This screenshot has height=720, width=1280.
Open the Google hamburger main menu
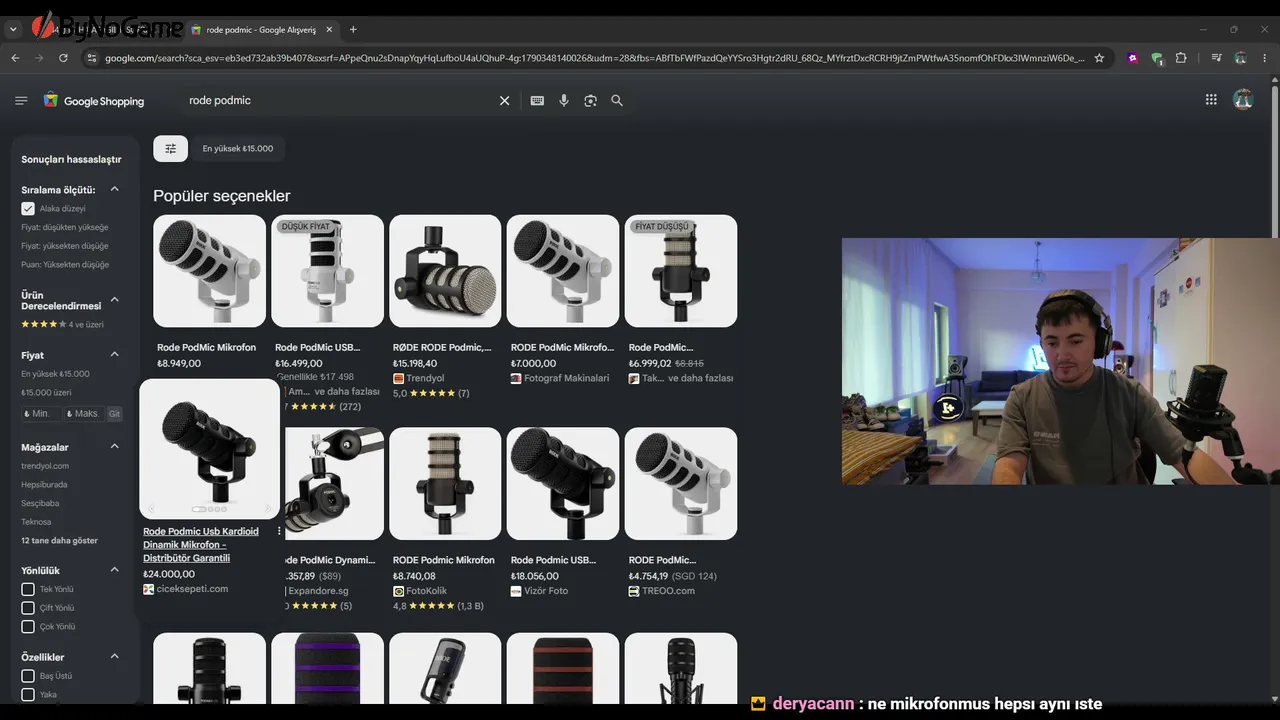[x=21, y=101]
